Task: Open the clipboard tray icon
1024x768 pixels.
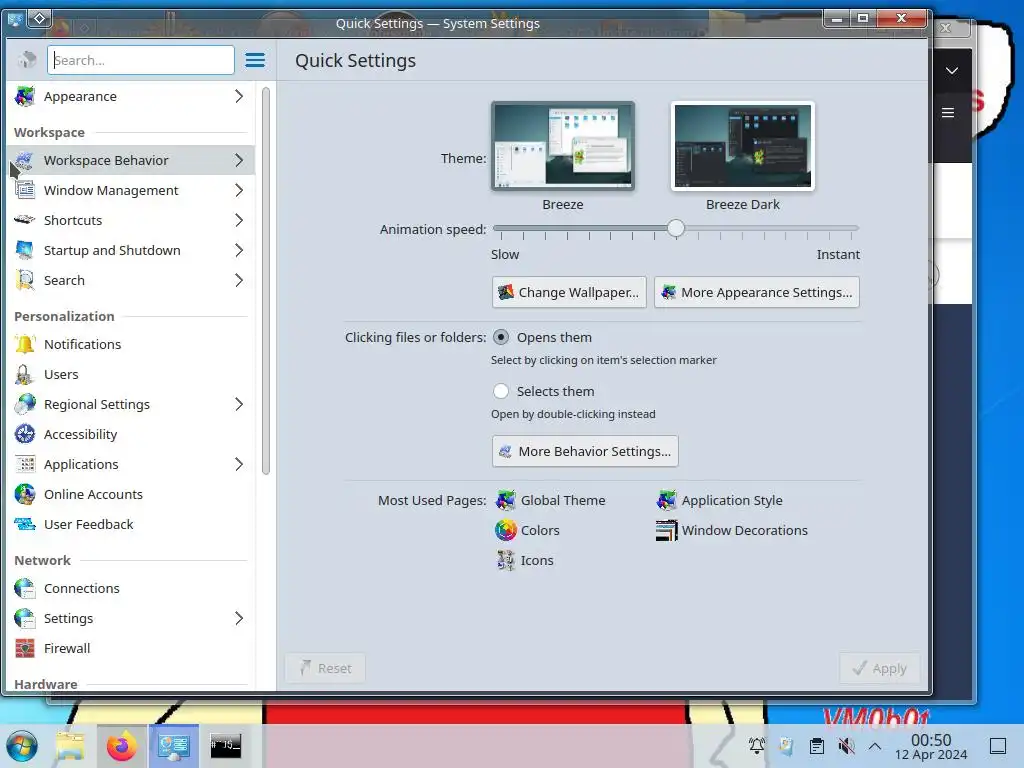Action: (816, 746)
